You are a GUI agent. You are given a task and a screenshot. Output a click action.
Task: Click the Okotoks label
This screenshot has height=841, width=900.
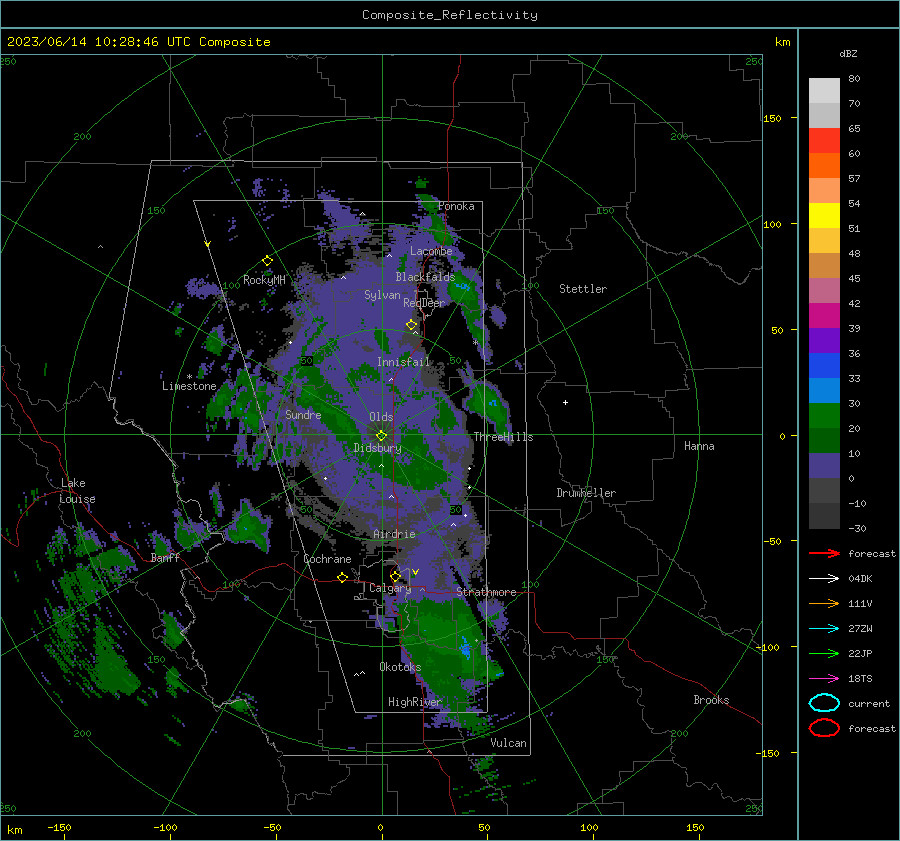click(400, 667)
